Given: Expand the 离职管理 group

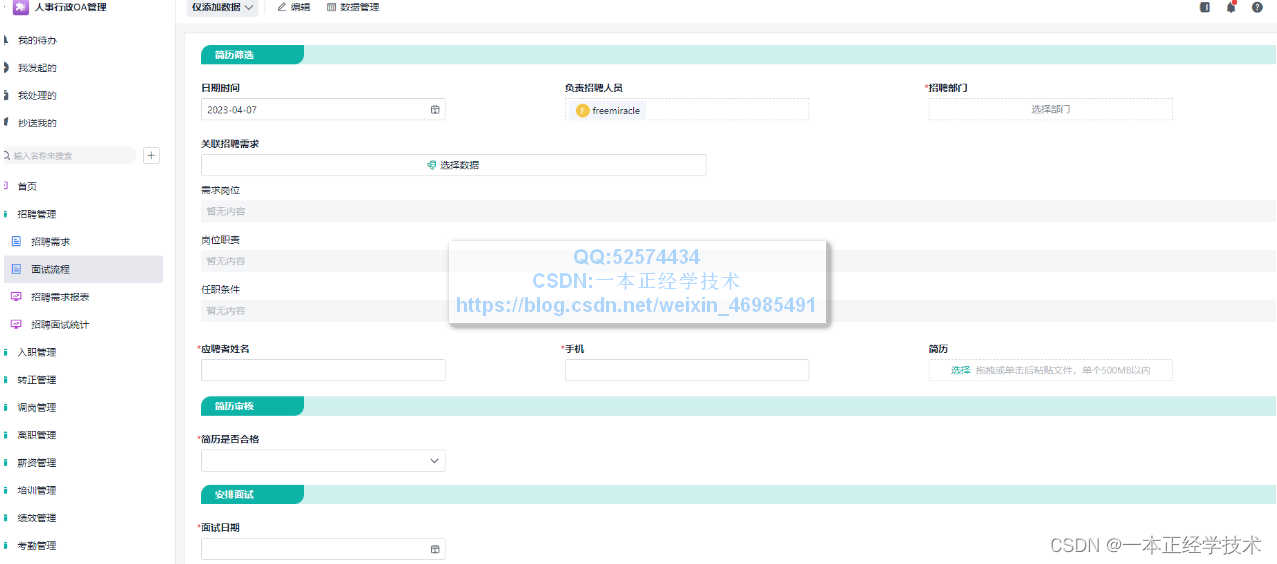Looking at the screenshot, I should 36,435.
